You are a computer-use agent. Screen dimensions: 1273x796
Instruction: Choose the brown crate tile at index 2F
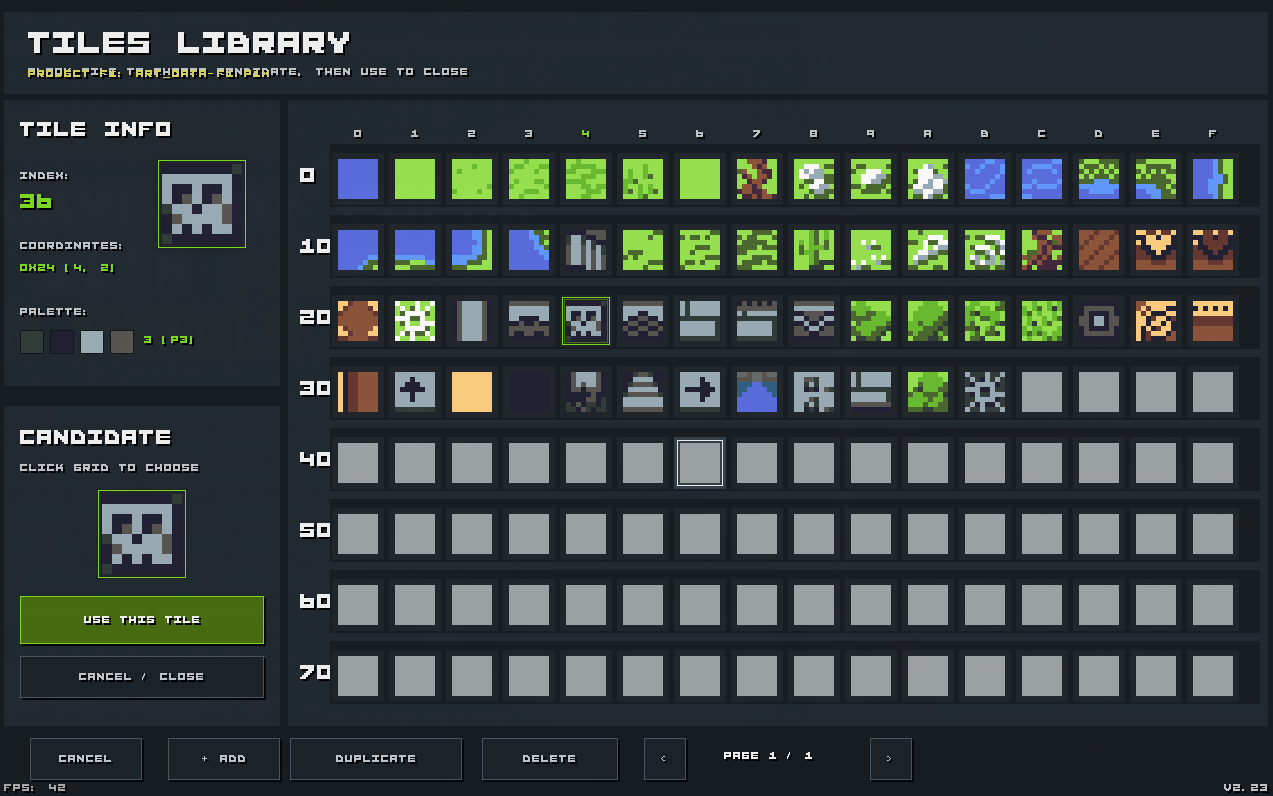[x=1213, y=321]
